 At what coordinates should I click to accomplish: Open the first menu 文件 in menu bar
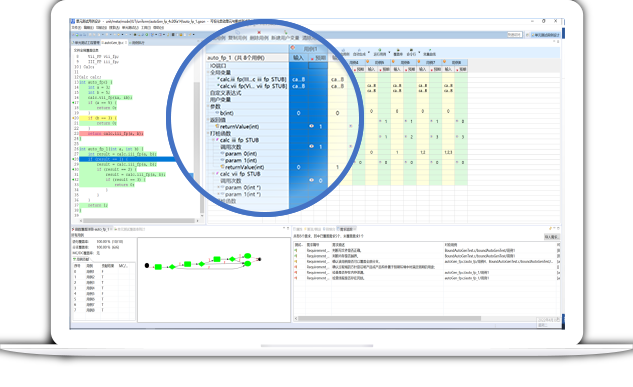[x=77, y=27]
